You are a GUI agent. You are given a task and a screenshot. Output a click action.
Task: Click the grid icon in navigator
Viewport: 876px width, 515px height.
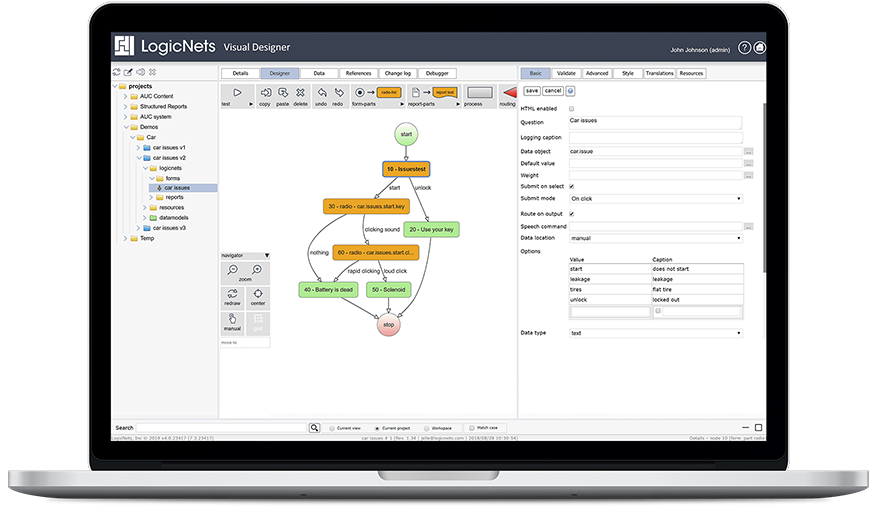coord(258,318)
